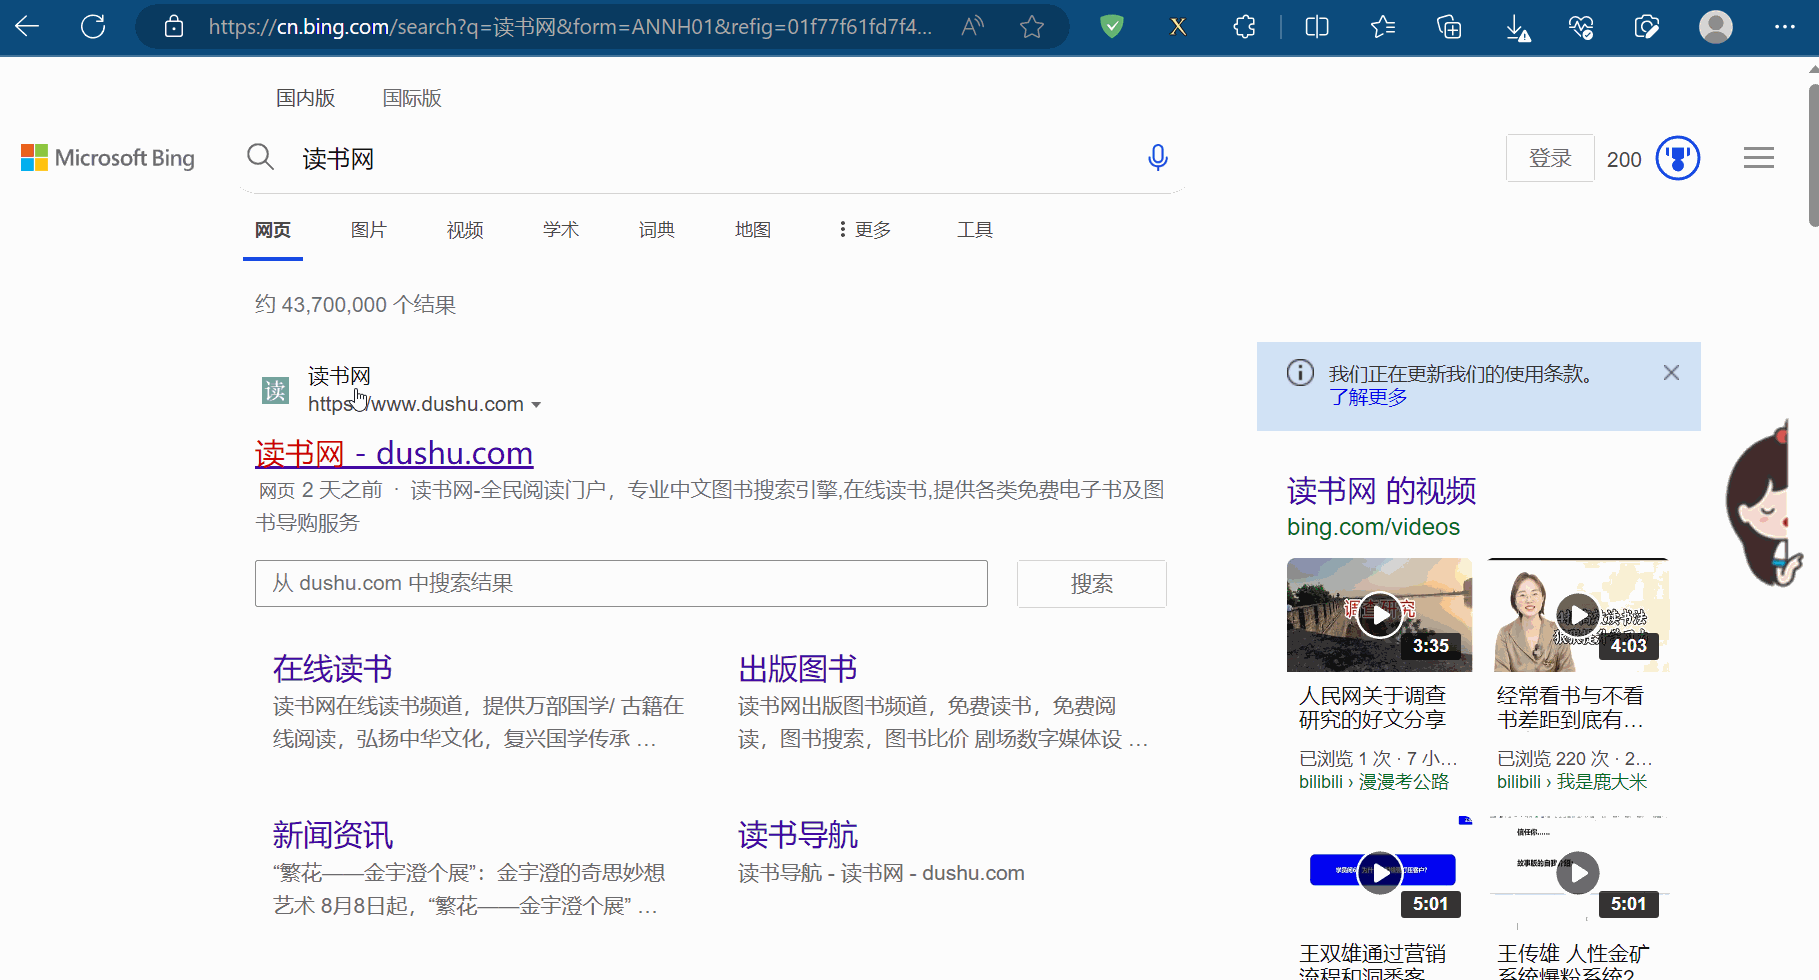This screenshot has width=1819, height=980.
Task: Open the profile avatar icon
Action: [x=1716, y=27]
